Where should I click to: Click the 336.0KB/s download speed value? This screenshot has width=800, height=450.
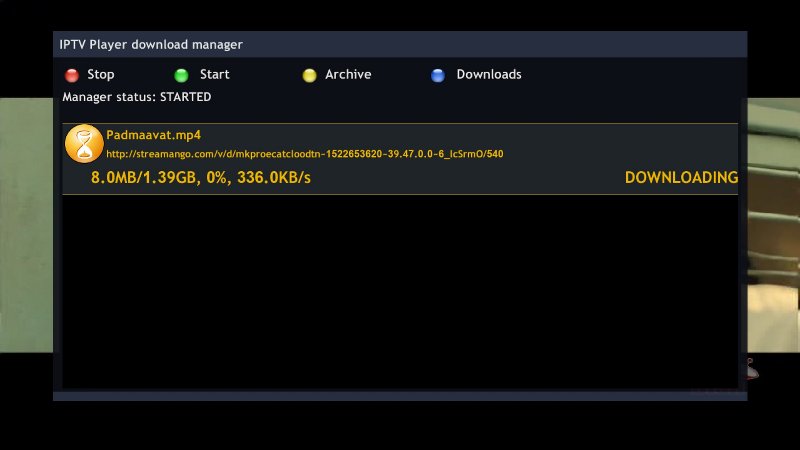click(276, 178)
